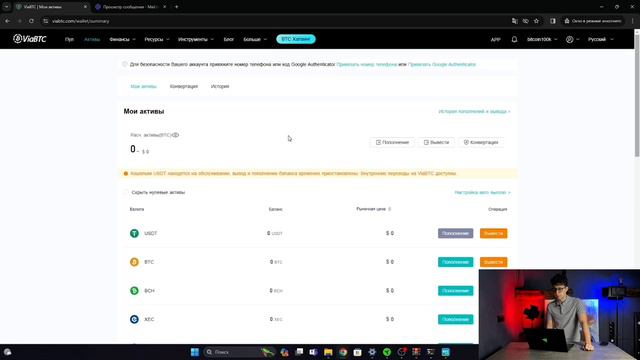Click the link to bind Google Authenticator
Screen dimensions: 640x360
tap(442, 64)
